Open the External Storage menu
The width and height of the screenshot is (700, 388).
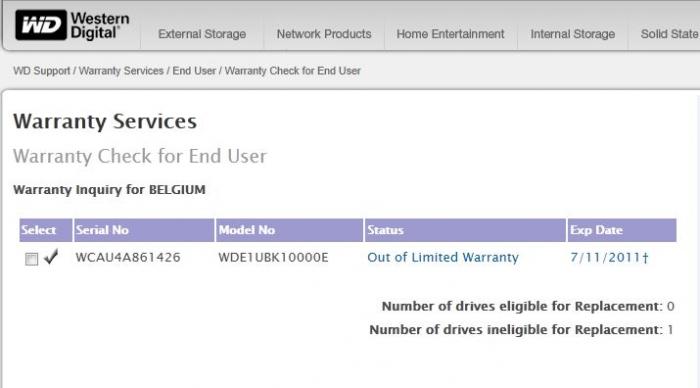point(202,34)
